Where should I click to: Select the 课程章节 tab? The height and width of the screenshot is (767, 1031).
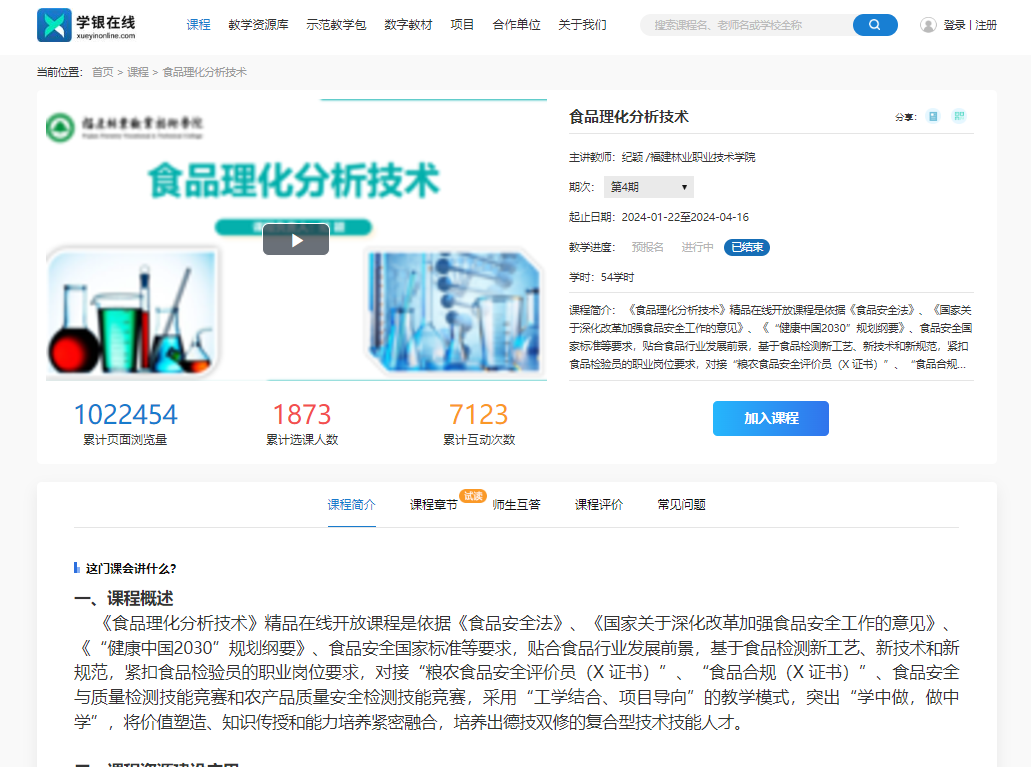point(434,505)
